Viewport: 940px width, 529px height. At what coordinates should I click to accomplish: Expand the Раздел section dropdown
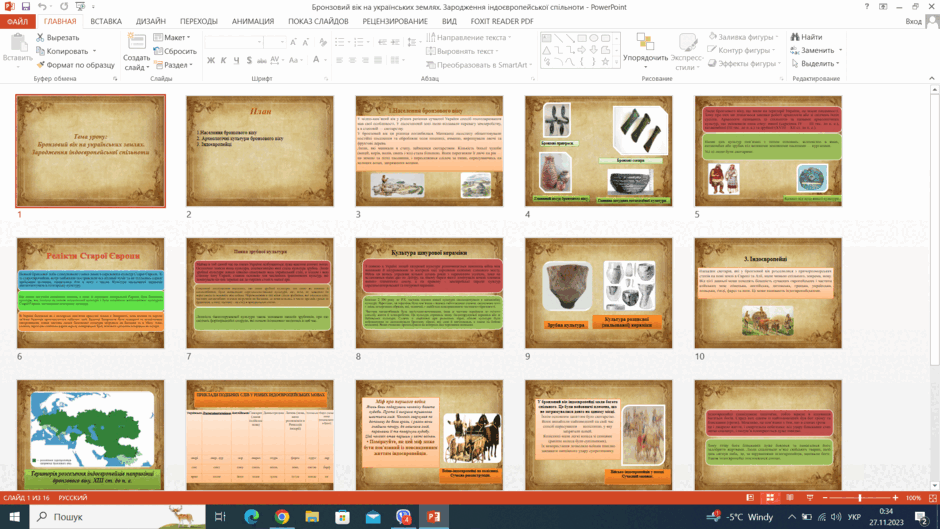[174, 65]
